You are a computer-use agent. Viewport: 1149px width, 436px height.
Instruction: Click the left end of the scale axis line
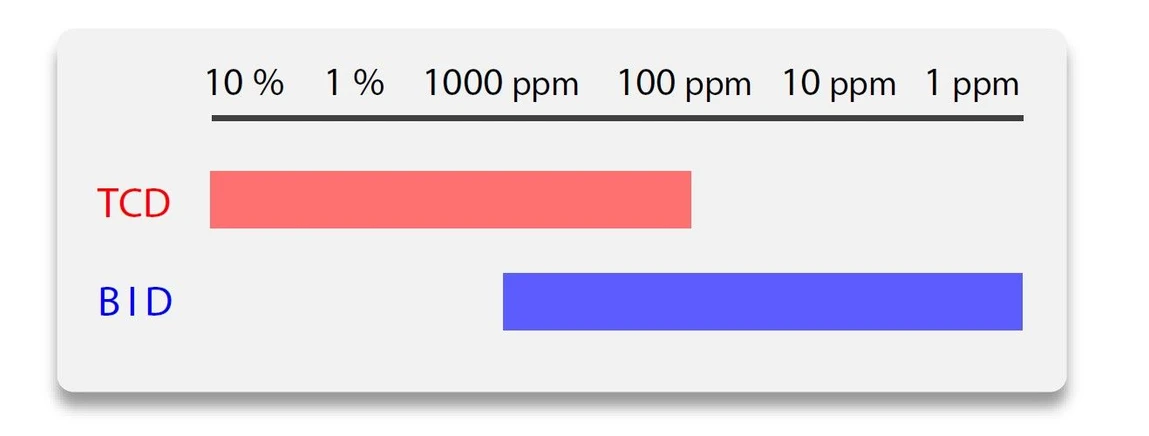(216, 119)
